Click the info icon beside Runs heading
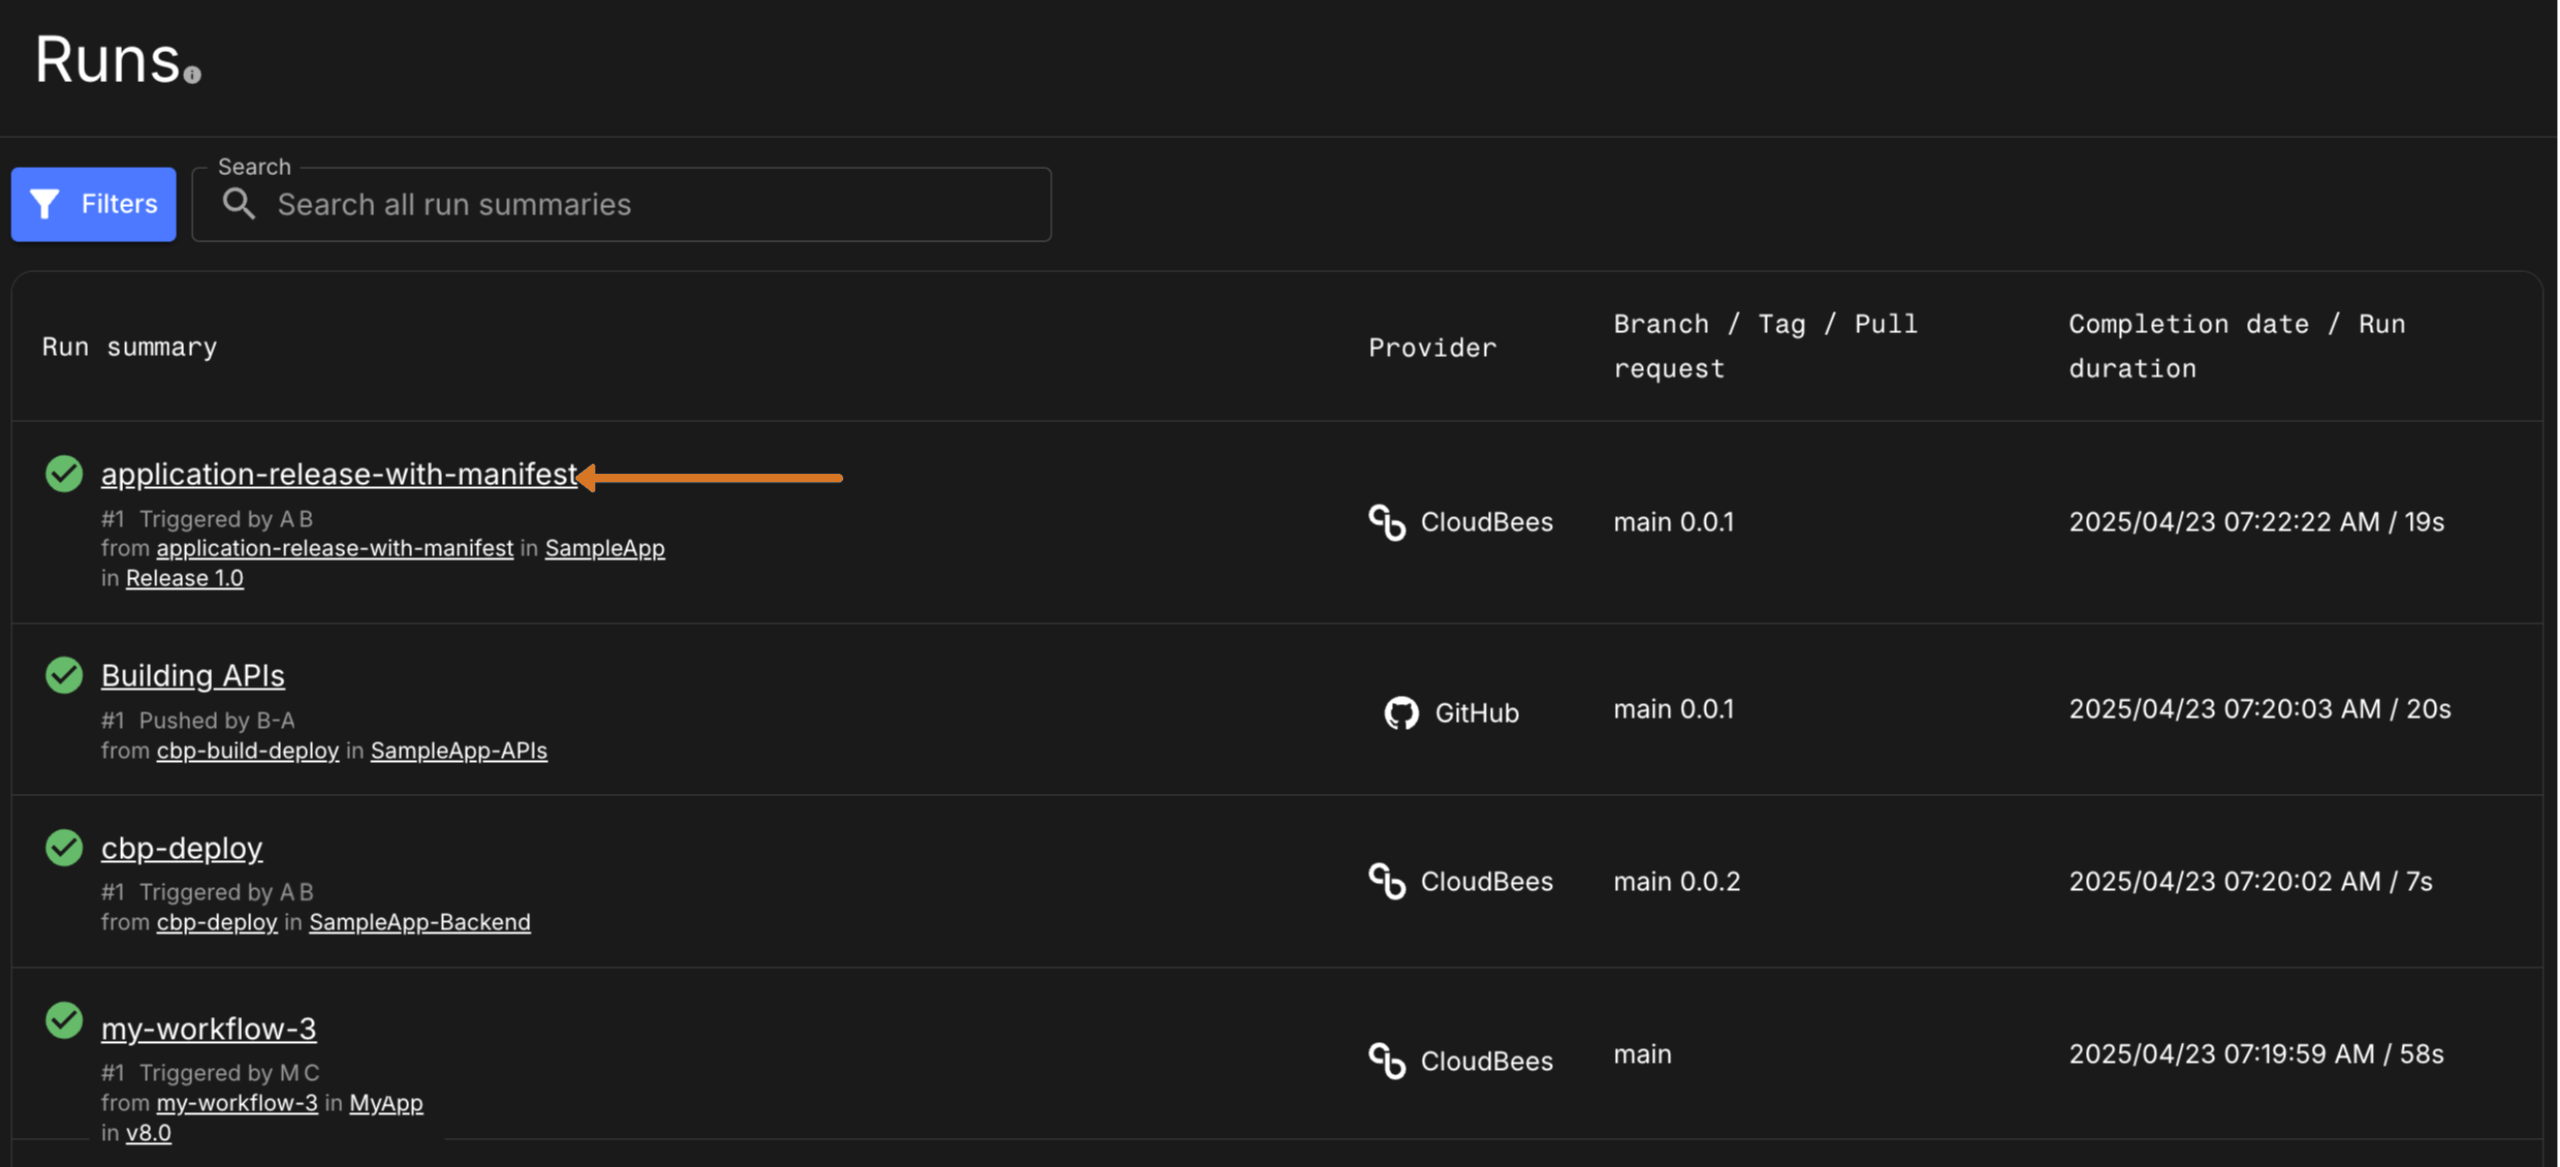Viewport: 2560px width, 1167px height. click(x=192, y=75)
